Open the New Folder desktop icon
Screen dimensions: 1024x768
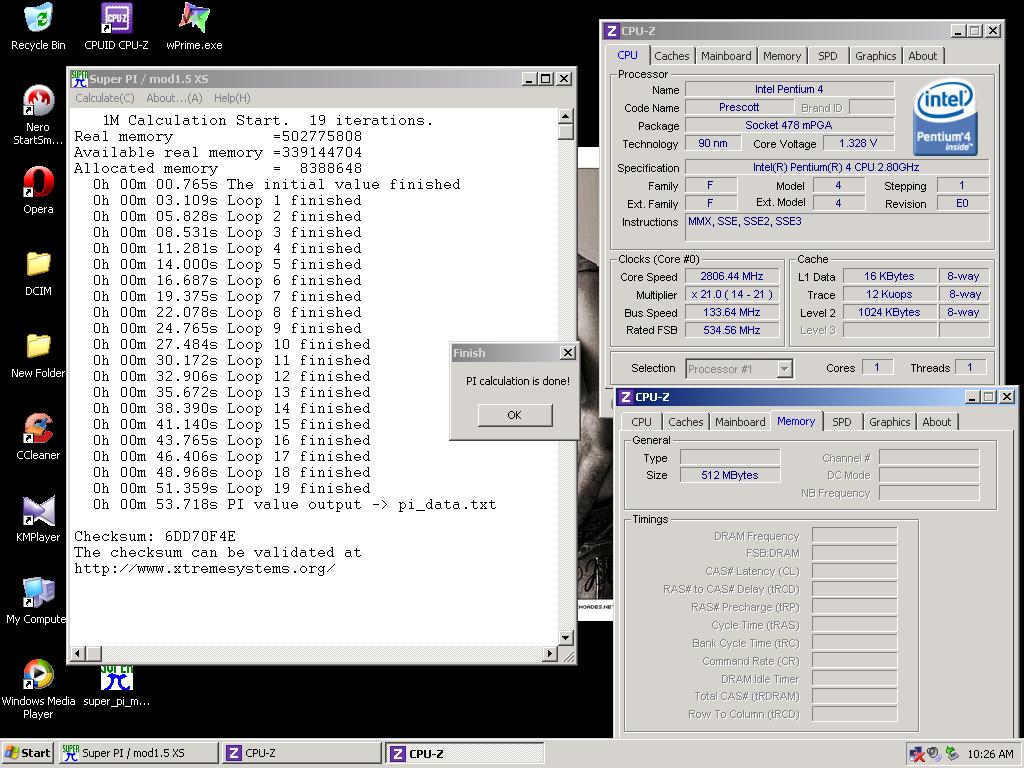pos(38,355)
